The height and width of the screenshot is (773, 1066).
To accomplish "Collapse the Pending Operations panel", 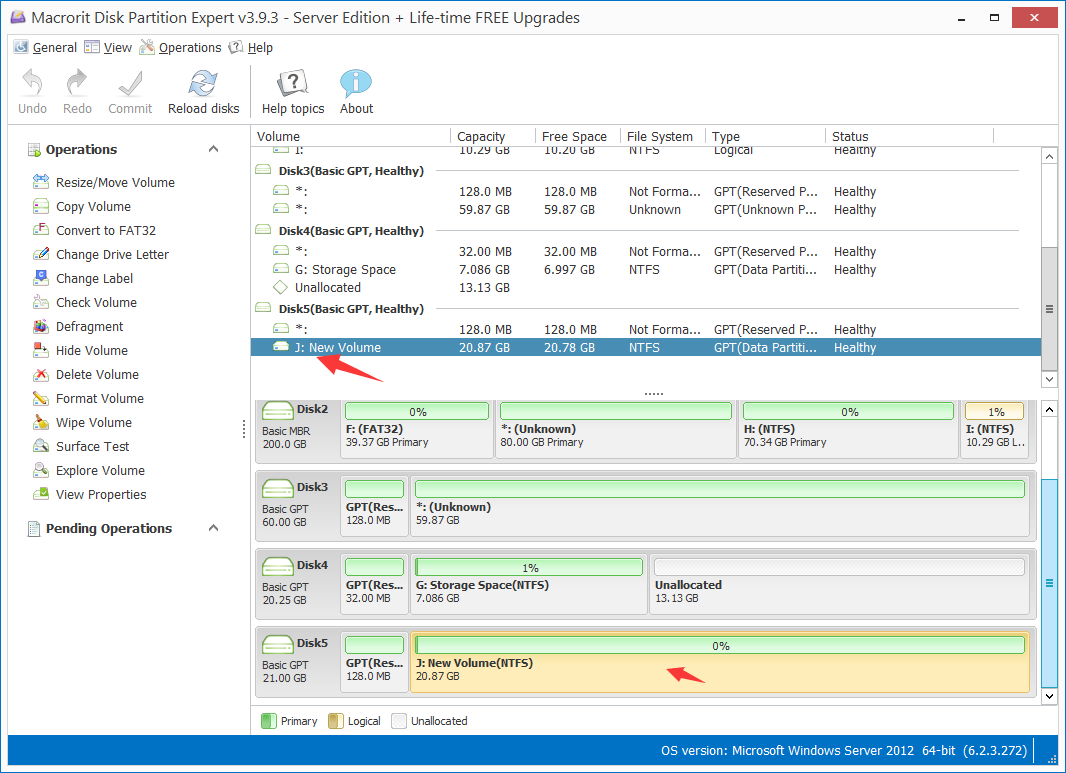I will 213,528.
